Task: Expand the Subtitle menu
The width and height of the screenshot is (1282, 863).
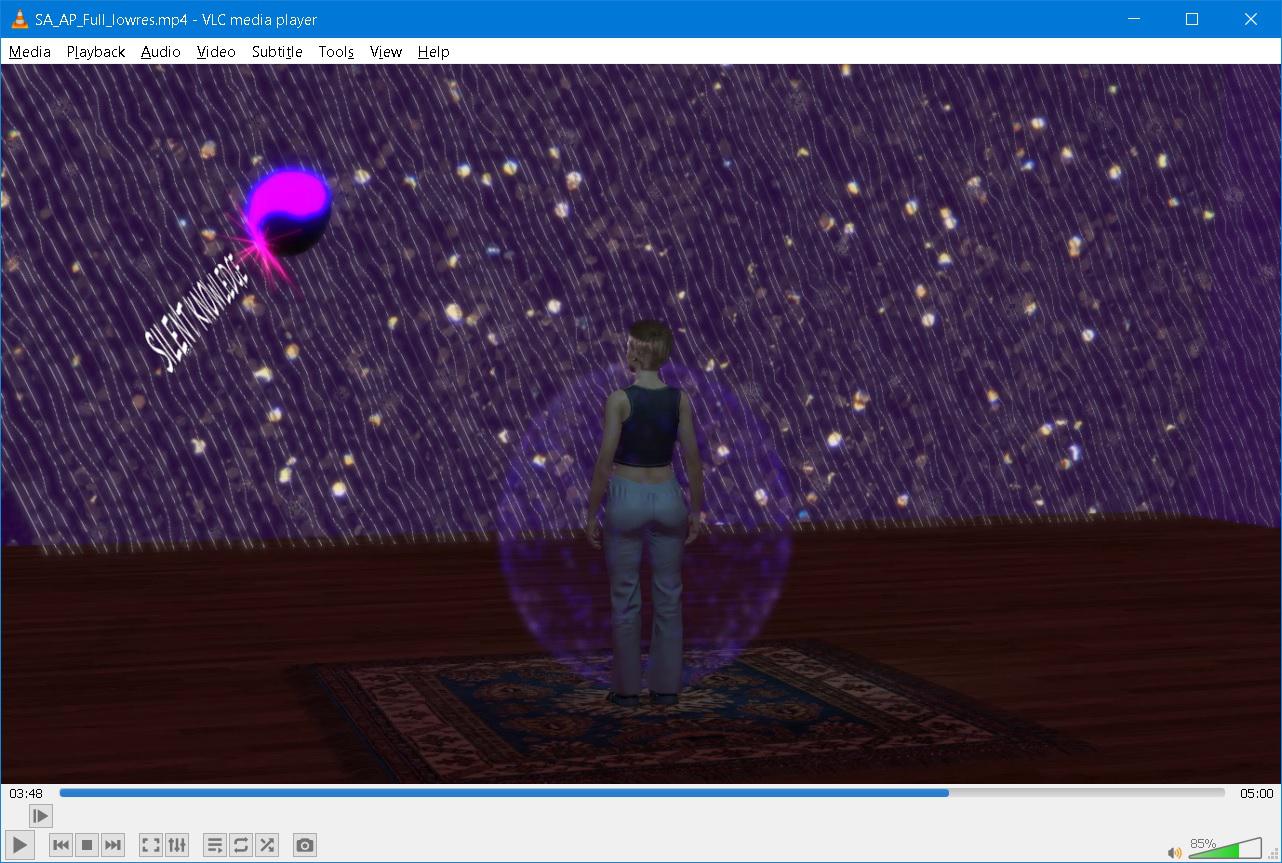Action: [277, 52]
